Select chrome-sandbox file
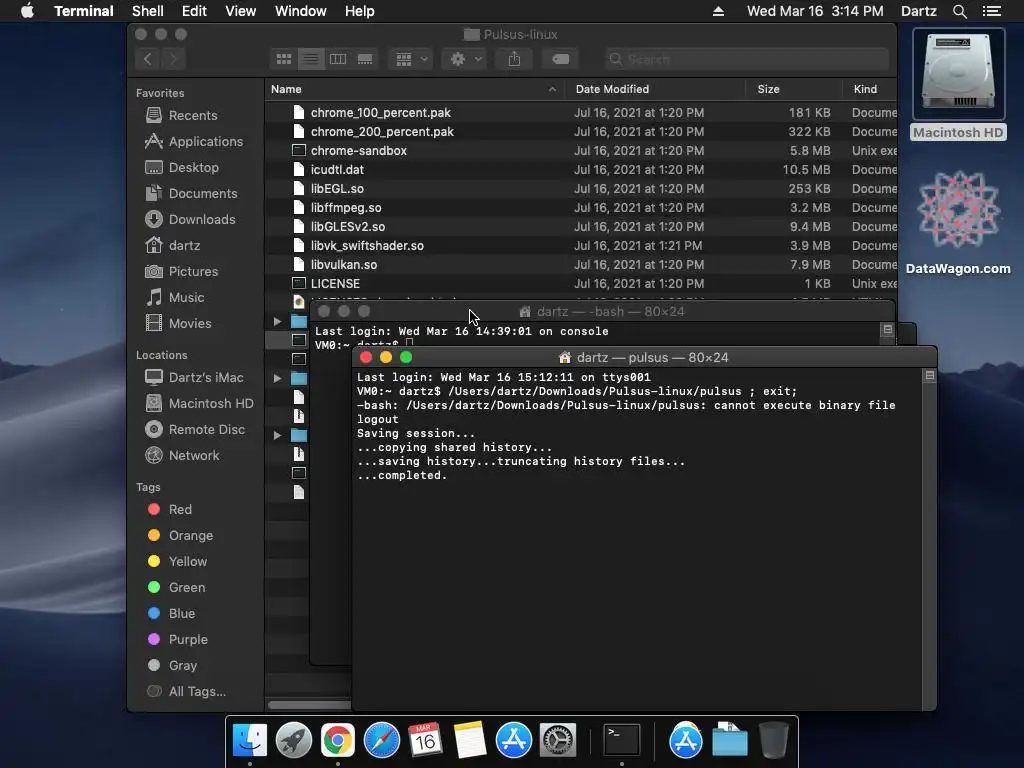Screen dimensions: 1024x768 581,150
